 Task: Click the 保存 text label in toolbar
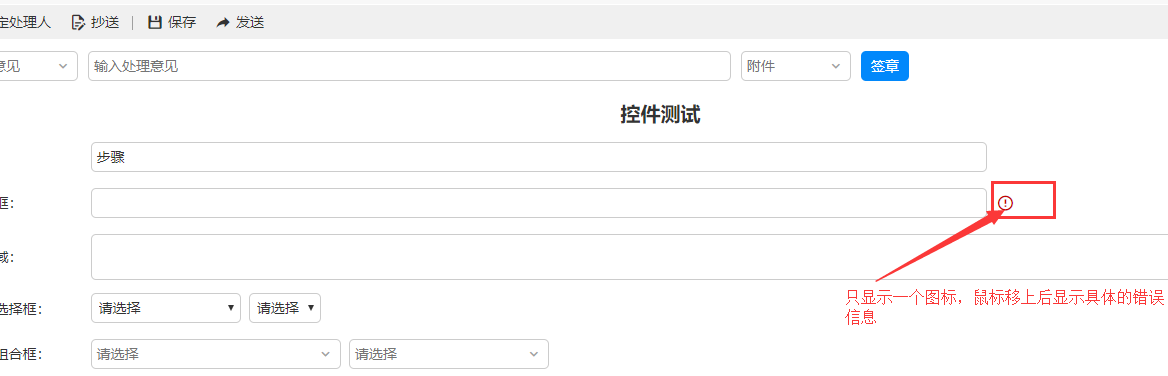(182, 22)
